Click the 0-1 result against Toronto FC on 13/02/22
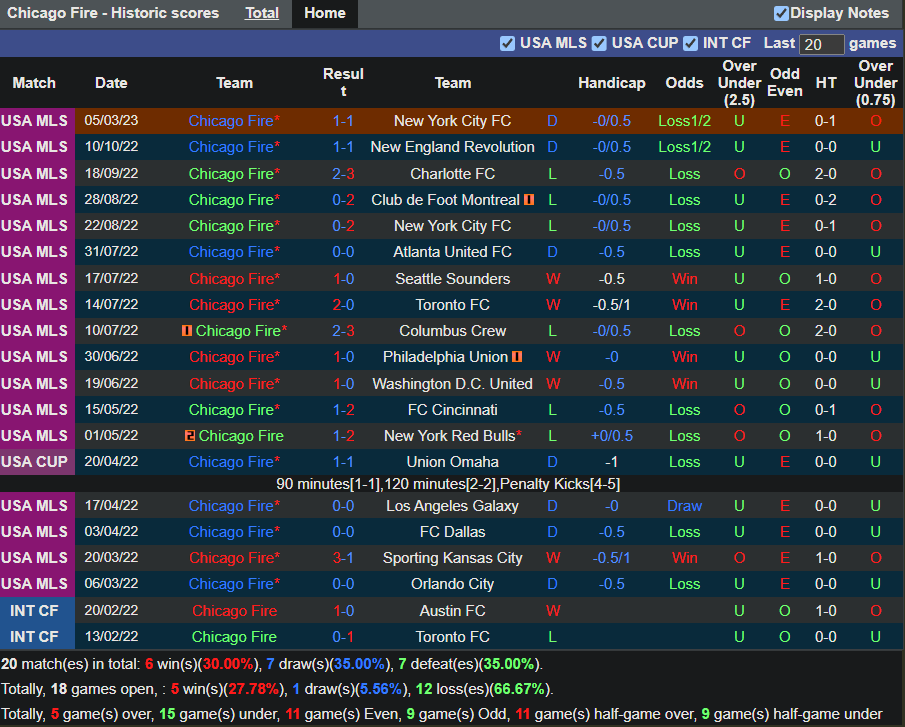 [x=343, y=637]
